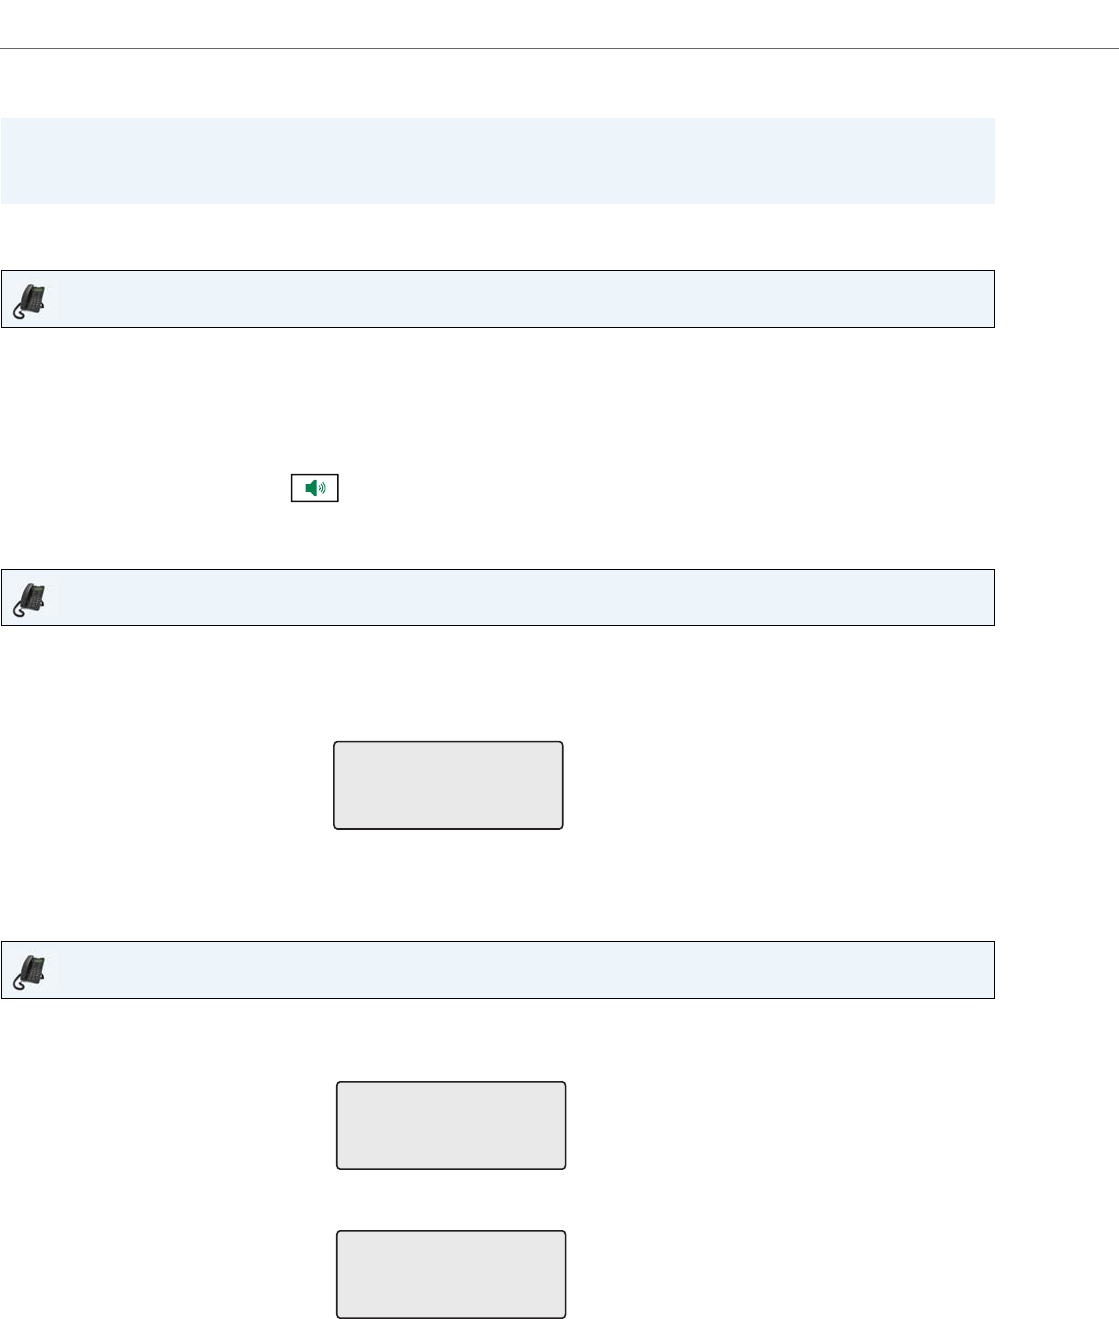The height and width of the screenshot is (1319, 1119).
Task: Click the lowest desk phone icon
Action: pyautogui.click(x=30, y=970)
